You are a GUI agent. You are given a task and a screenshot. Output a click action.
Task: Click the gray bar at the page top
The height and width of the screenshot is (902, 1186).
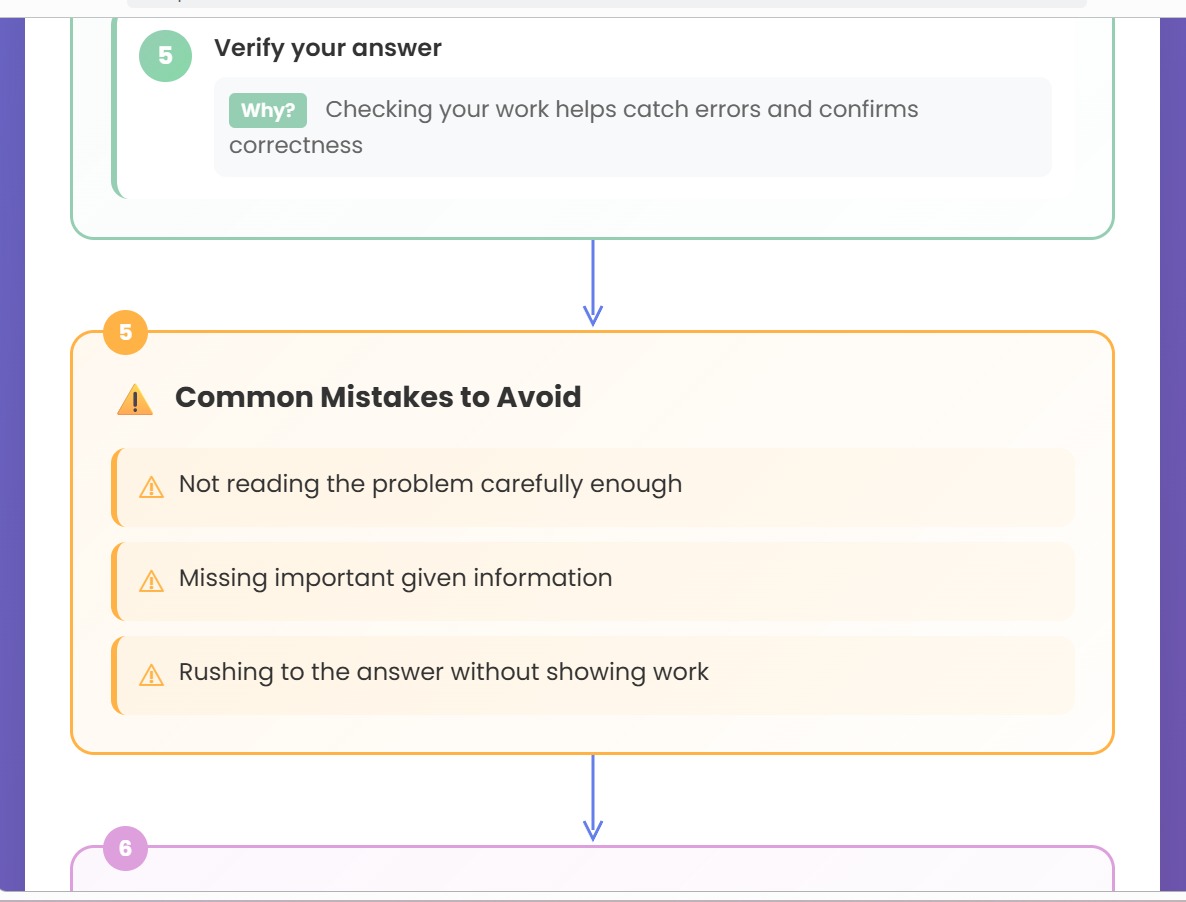coord(607,4)
